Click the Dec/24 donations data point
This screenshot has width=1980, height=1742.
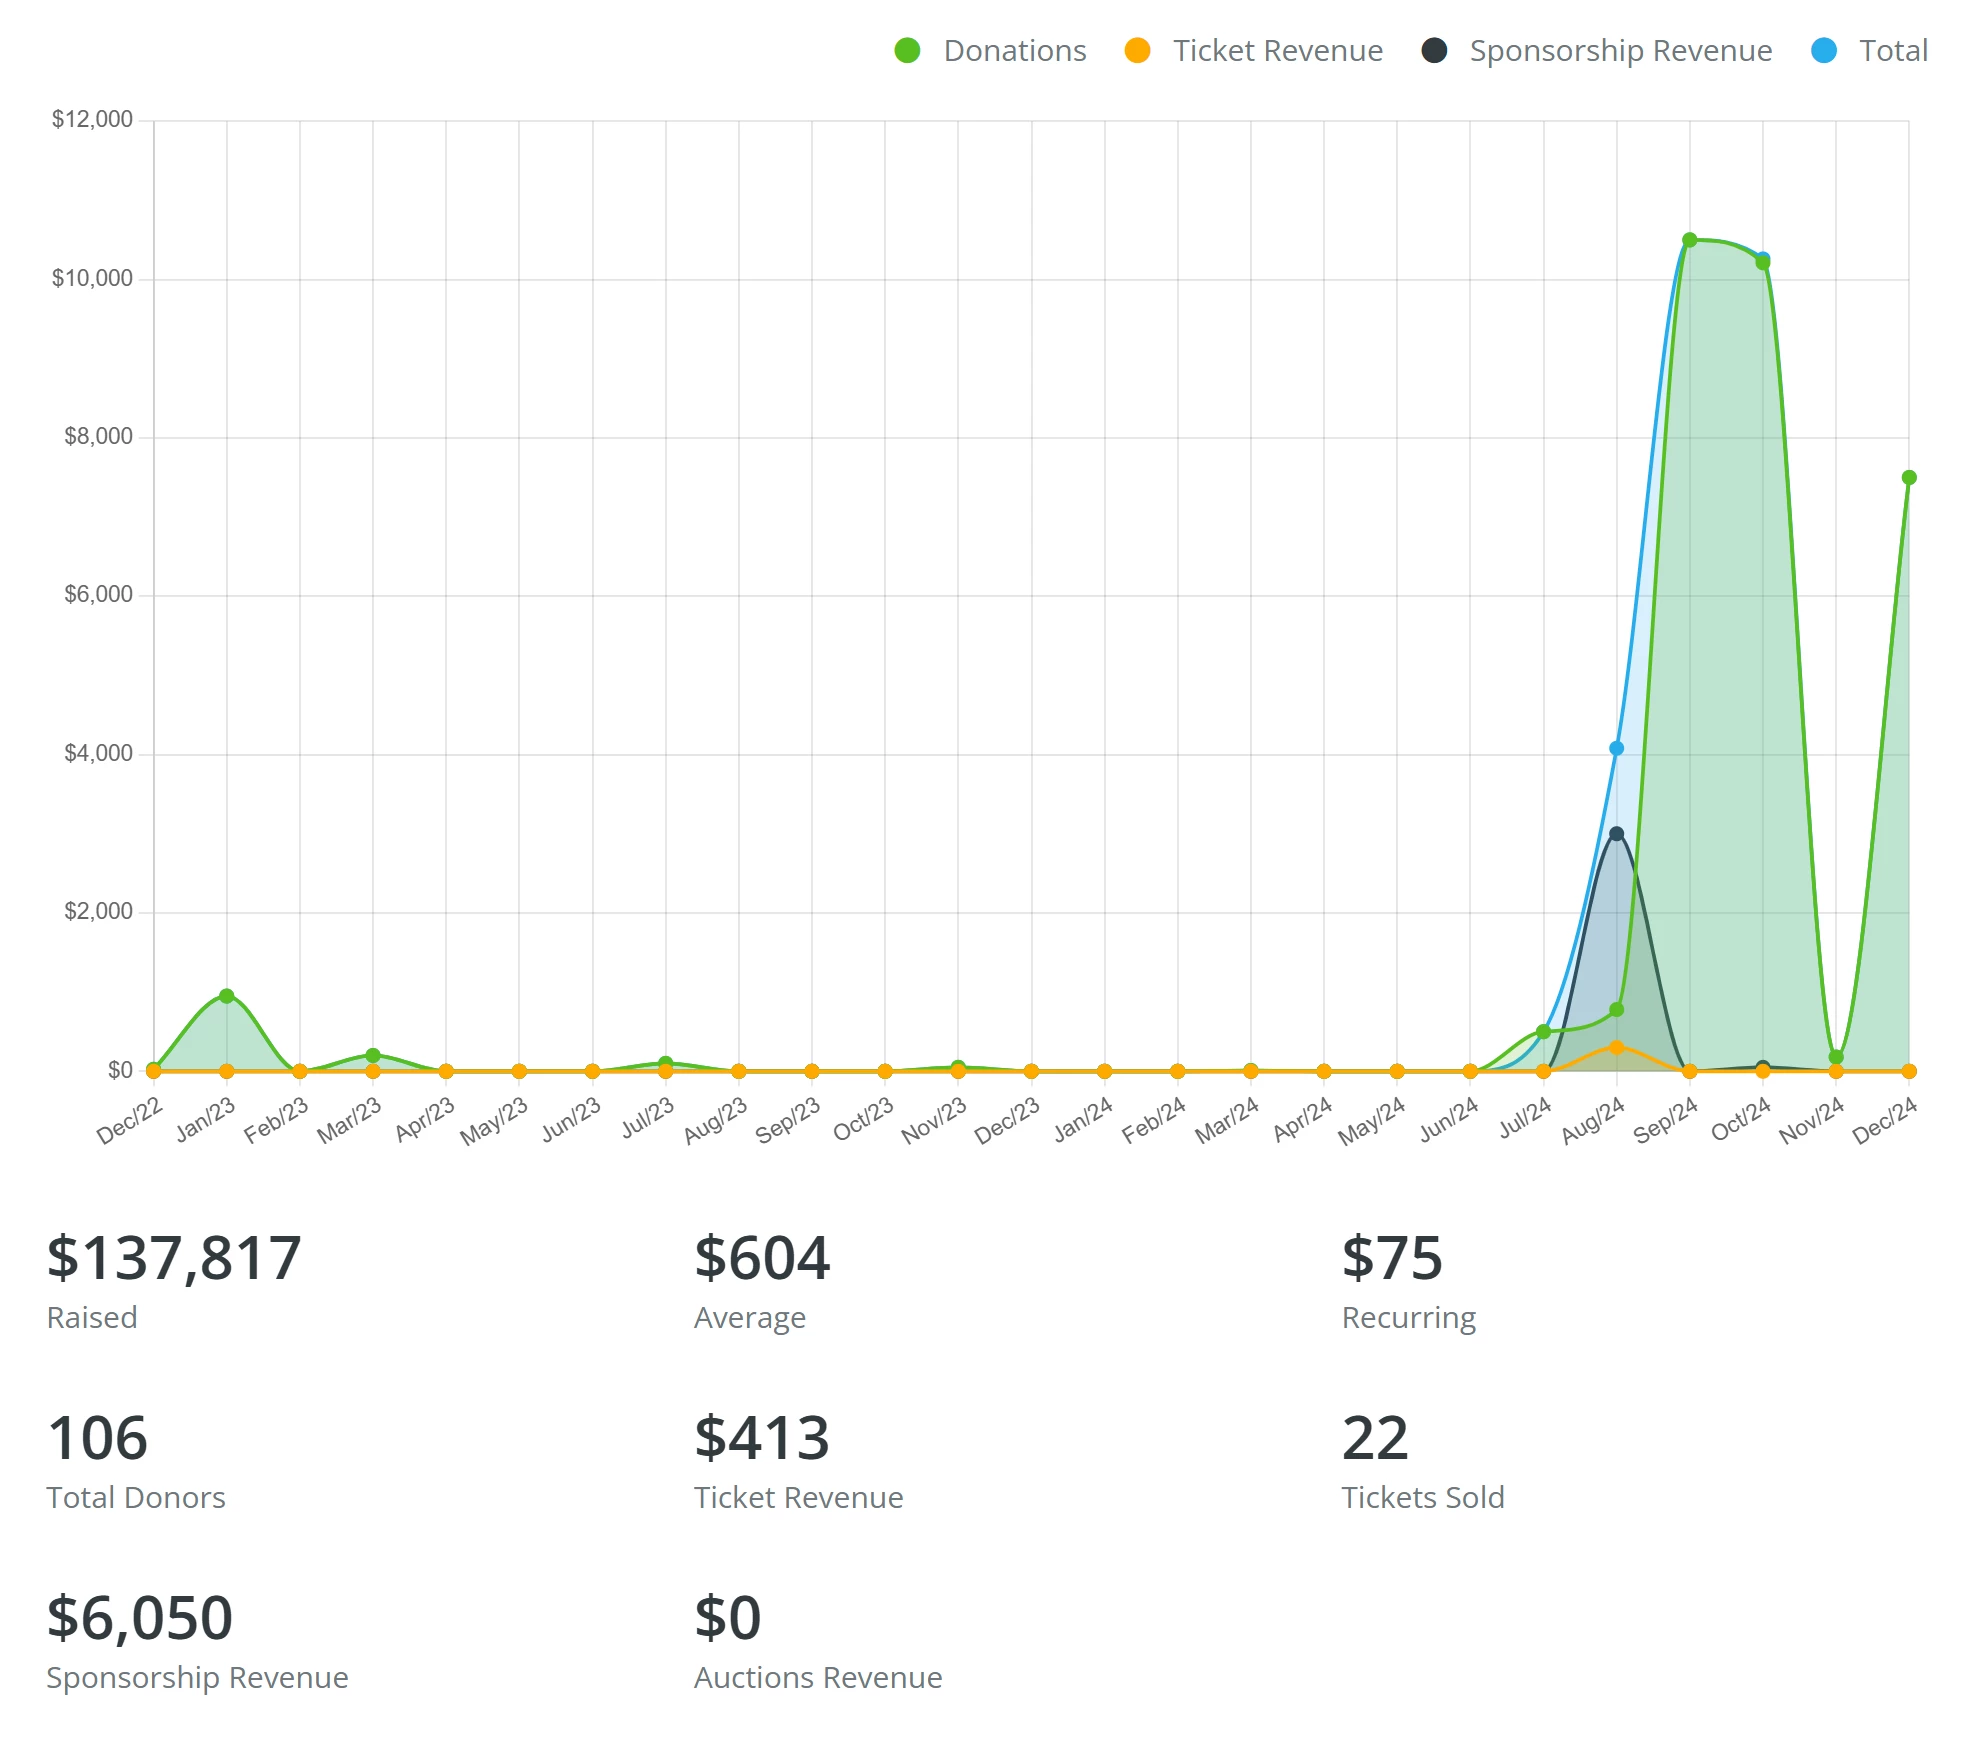1909,478
